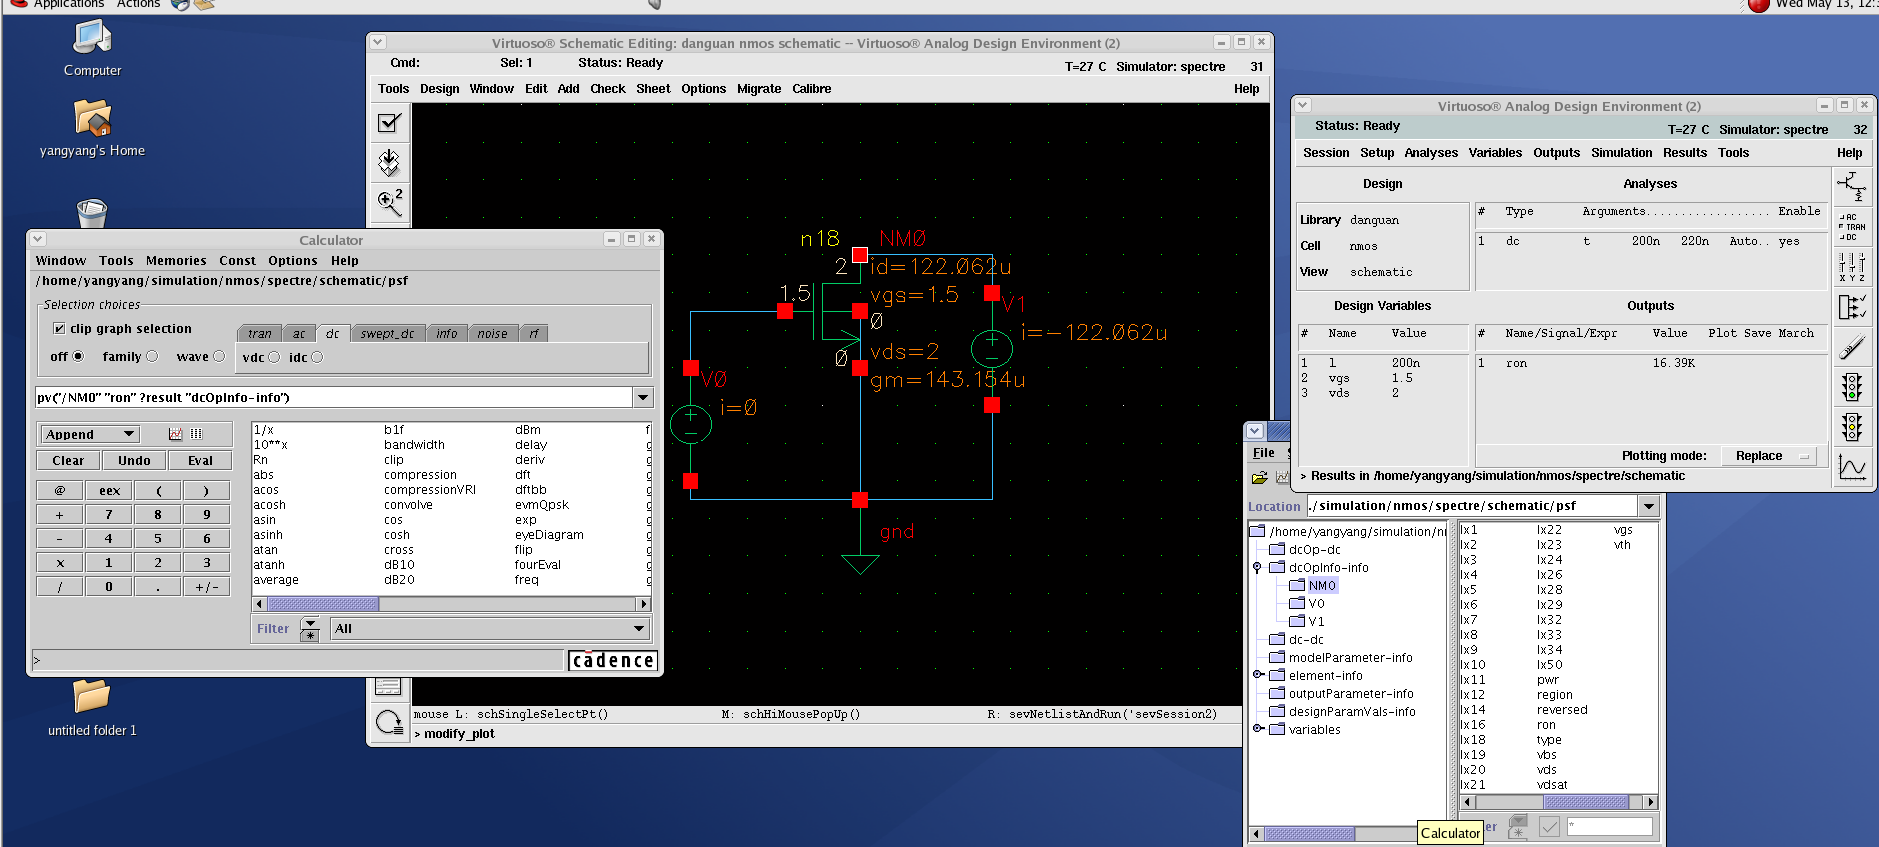Switch to the tran tab in Calculator

260,334
